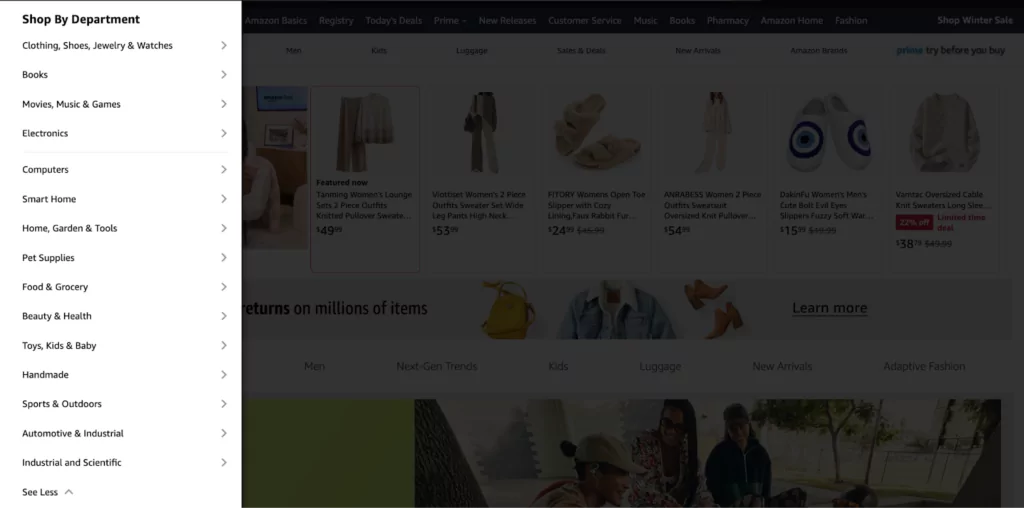Open Clothing, Shoes, Jewelry & Watches department
The image size is (1024, 508).
pyautogui.click(x=97, y=46)
